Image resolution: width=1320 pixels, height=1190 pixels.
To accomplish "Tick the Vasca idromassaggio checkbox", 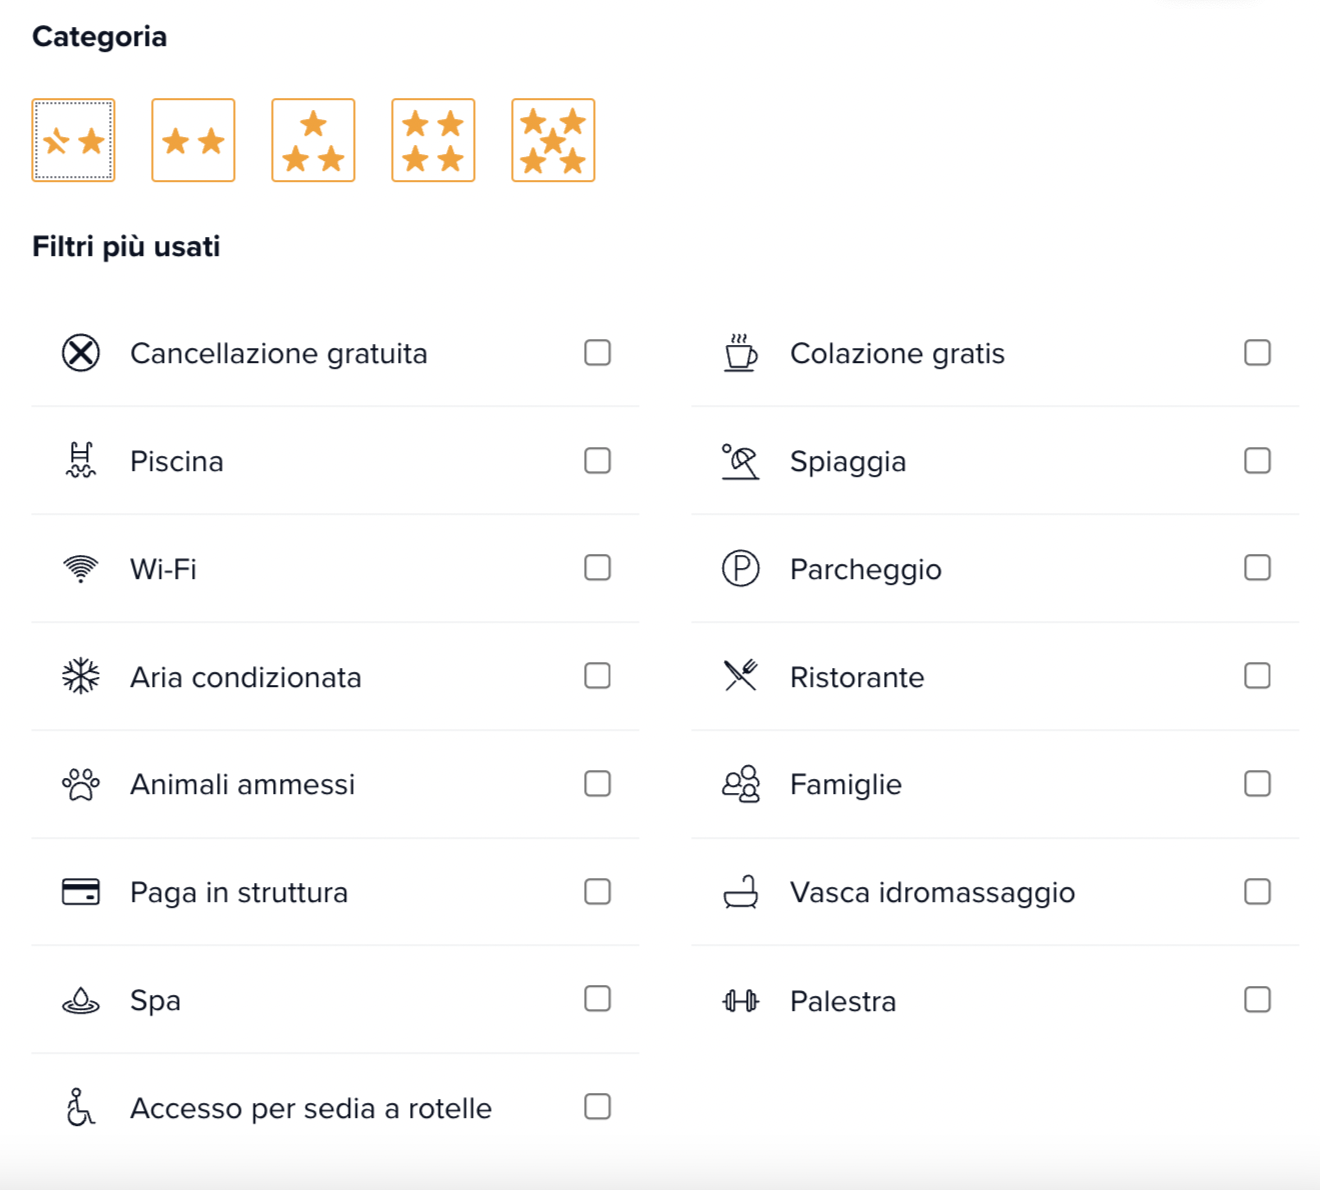I will tap(1257, 892).
